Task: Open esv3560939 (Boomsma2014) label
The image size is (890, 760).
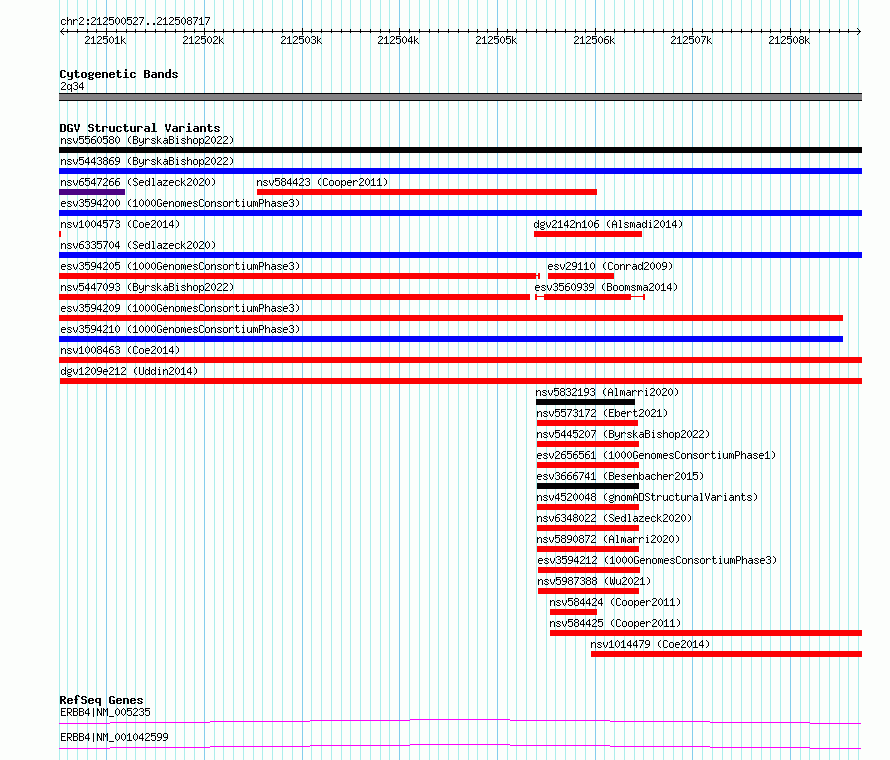Action: coord(606,287)
